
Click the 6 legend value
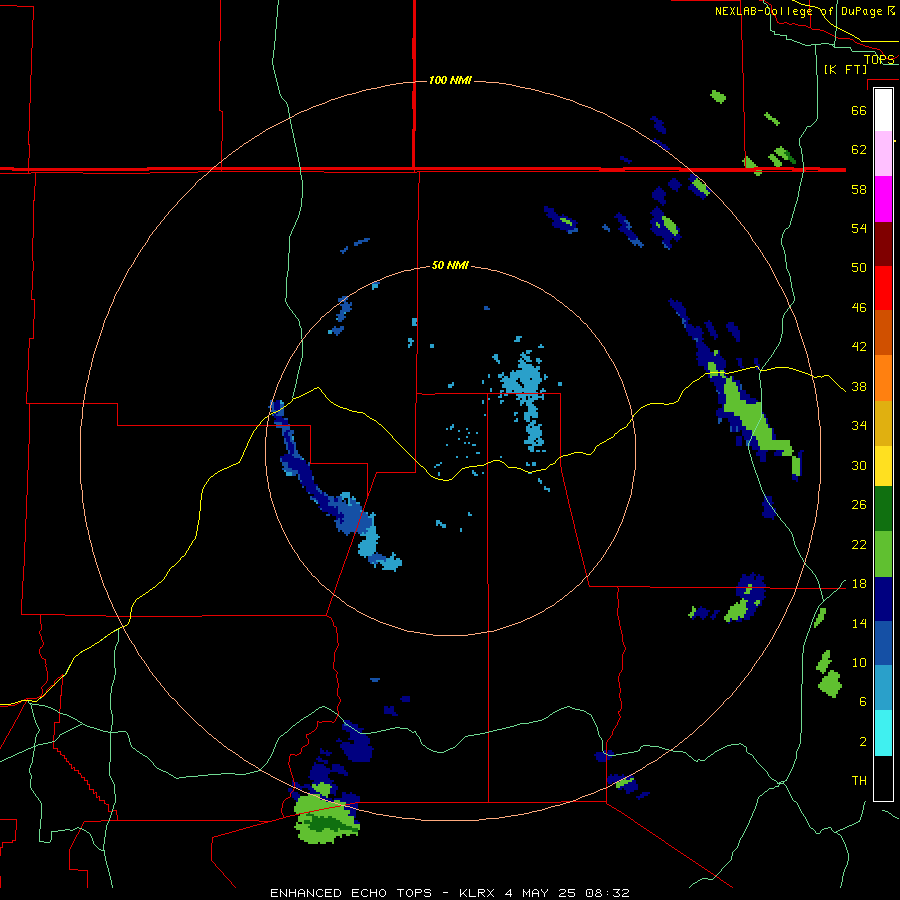[862, 701]
